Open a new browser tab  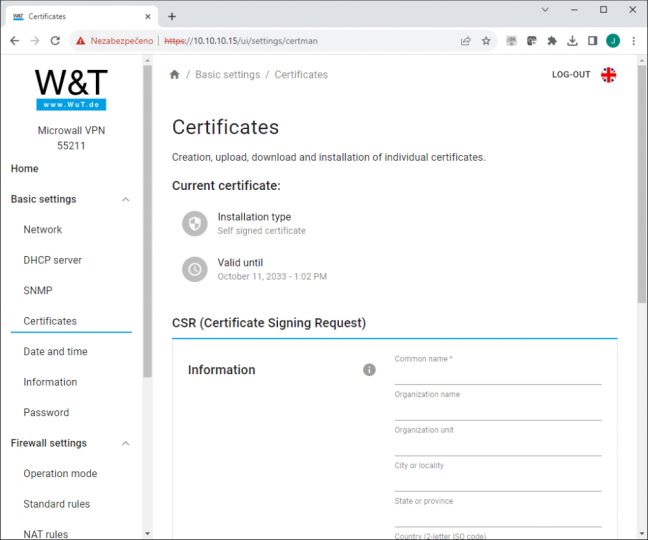point(172,17)
